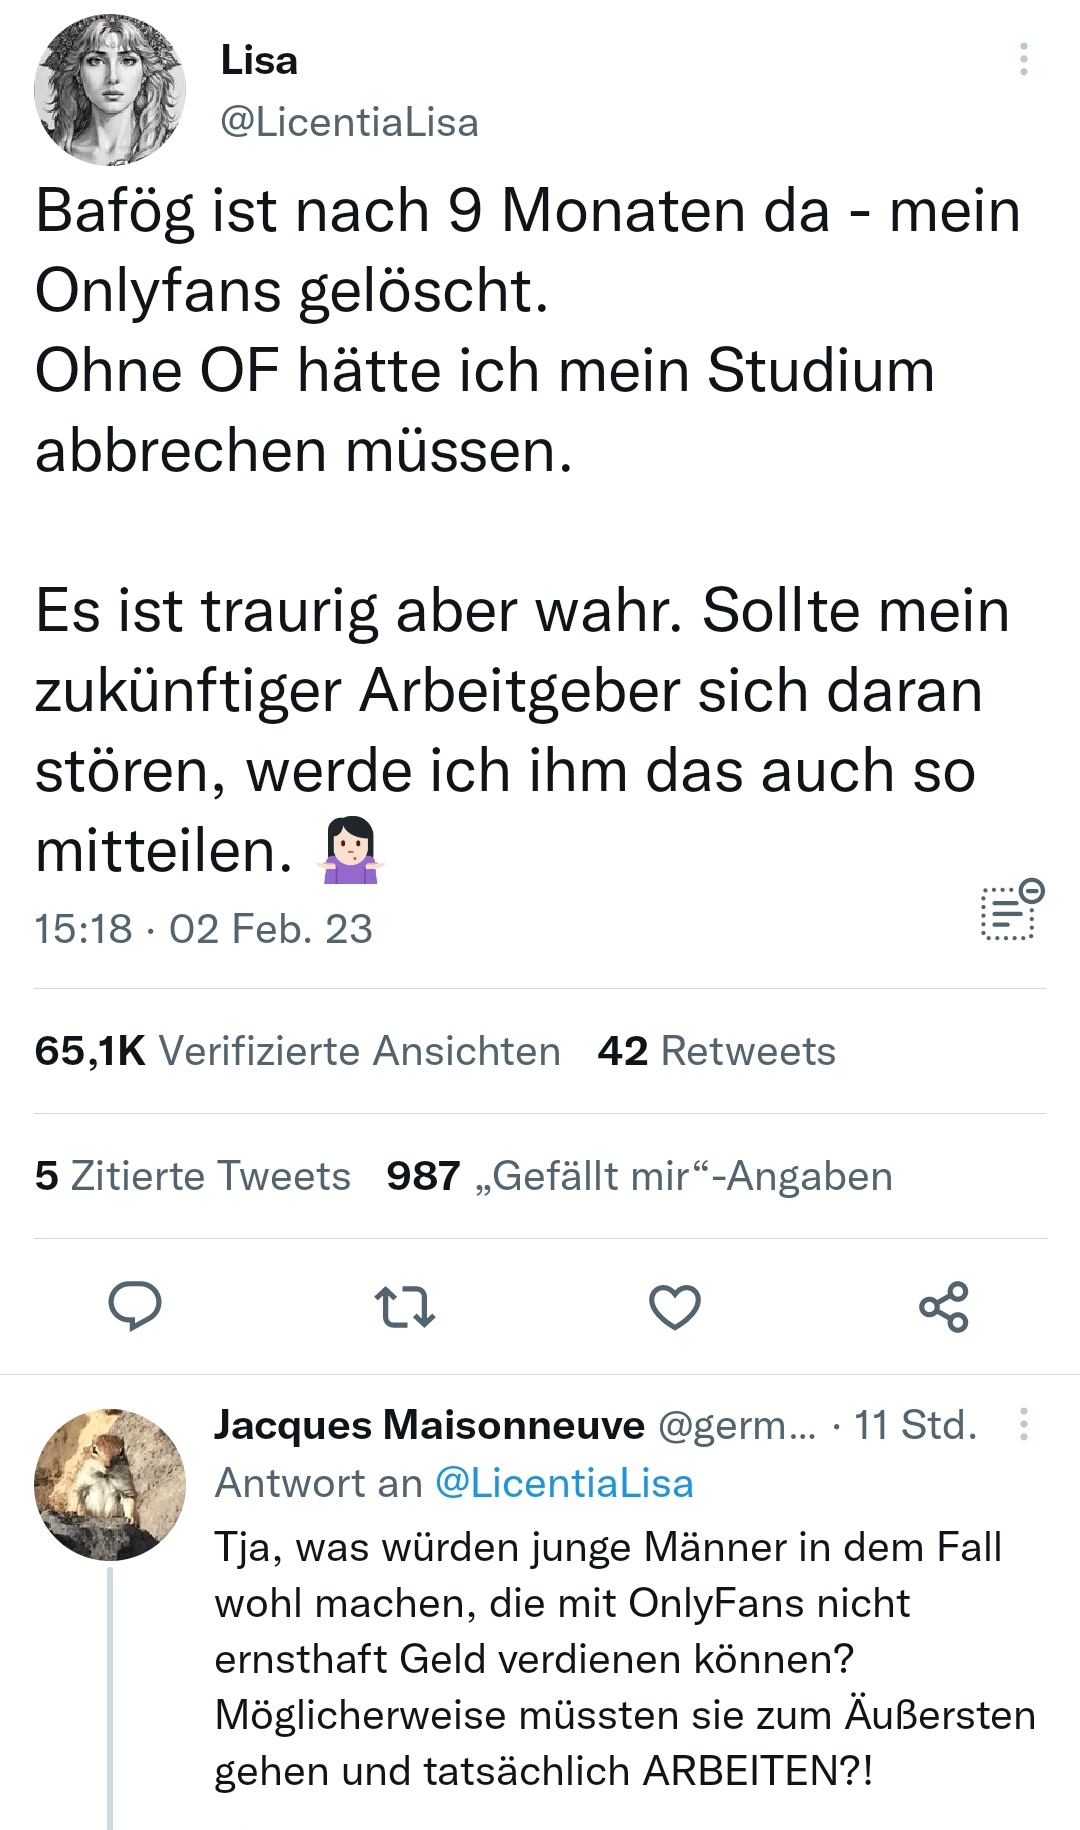Show the 5 Zitierte Tweets
Image resolution: width=1080 pixels, height=1830 pixels.
[193, 1176]
